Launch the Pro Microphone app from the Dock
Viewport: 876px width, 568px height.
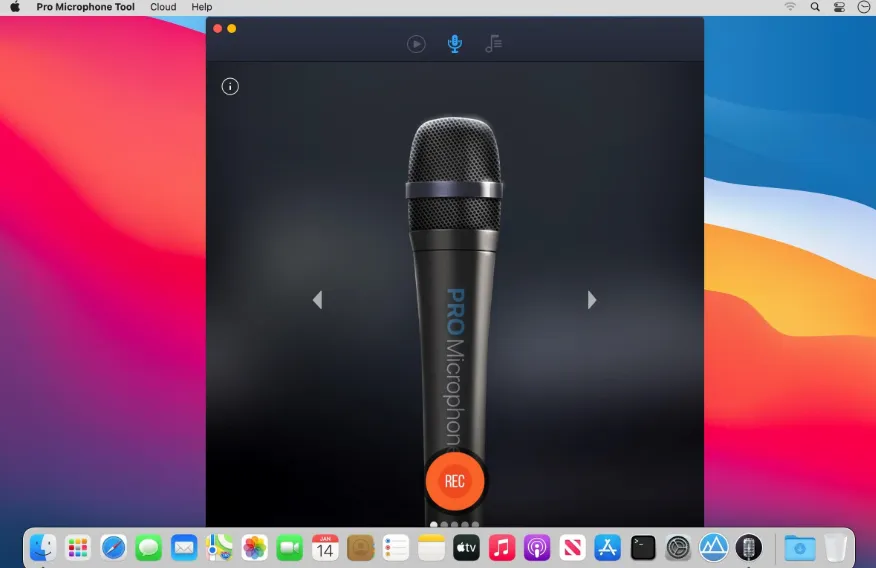[x=749, y=547]
